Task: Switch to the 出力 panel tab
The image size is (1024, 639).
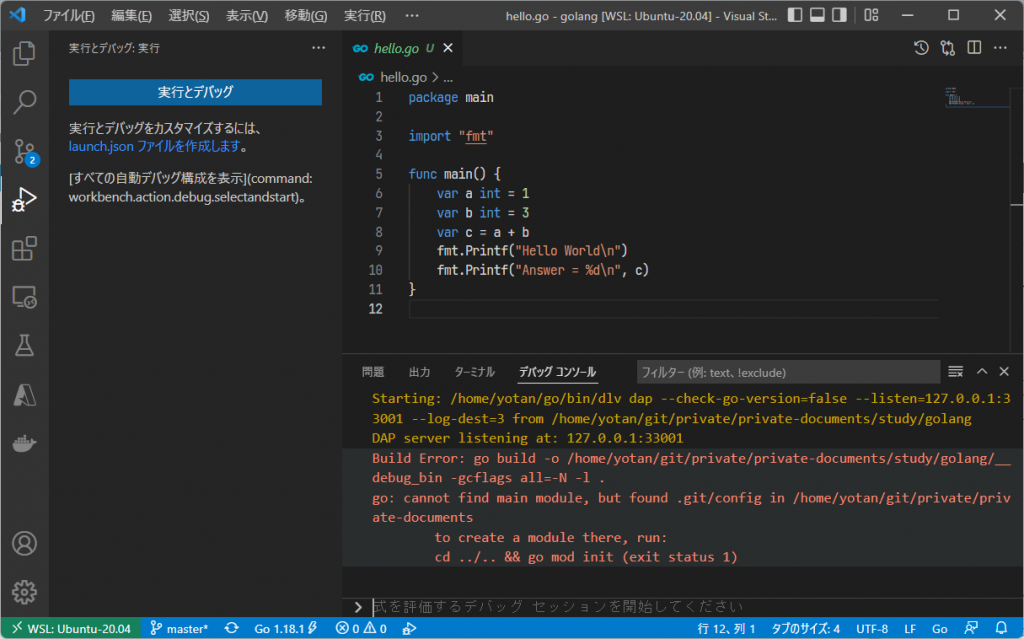Action: tap(419, 372)
